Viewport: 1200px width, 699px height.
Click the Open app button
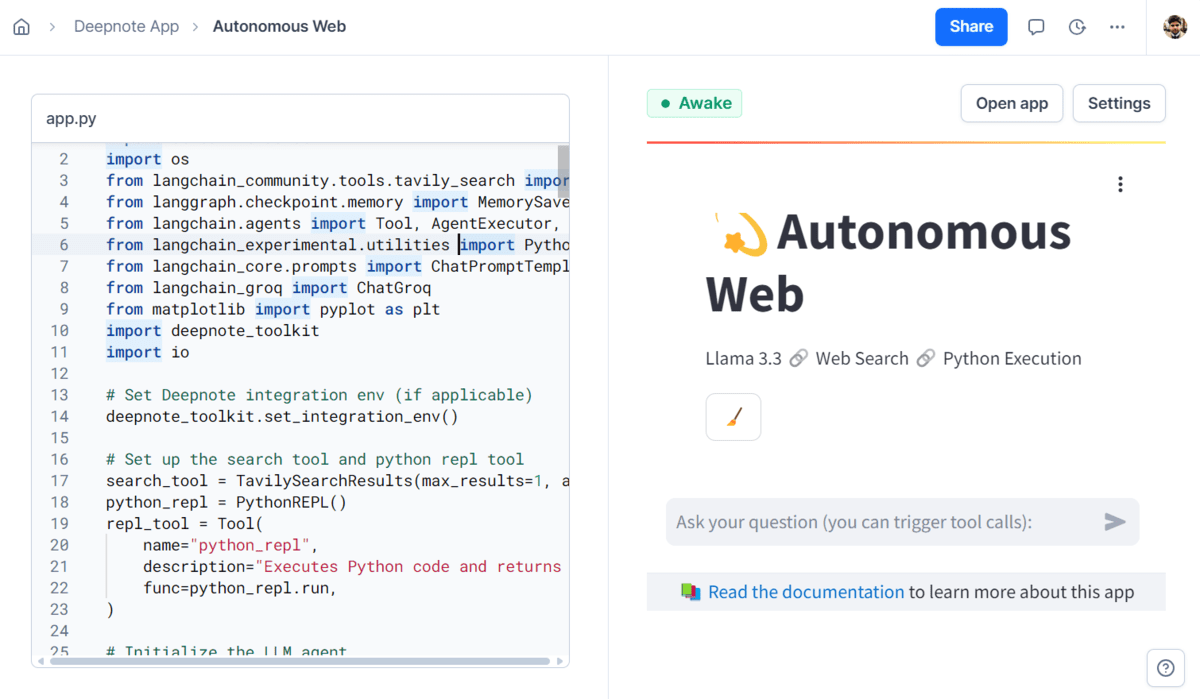[1012, 103]
